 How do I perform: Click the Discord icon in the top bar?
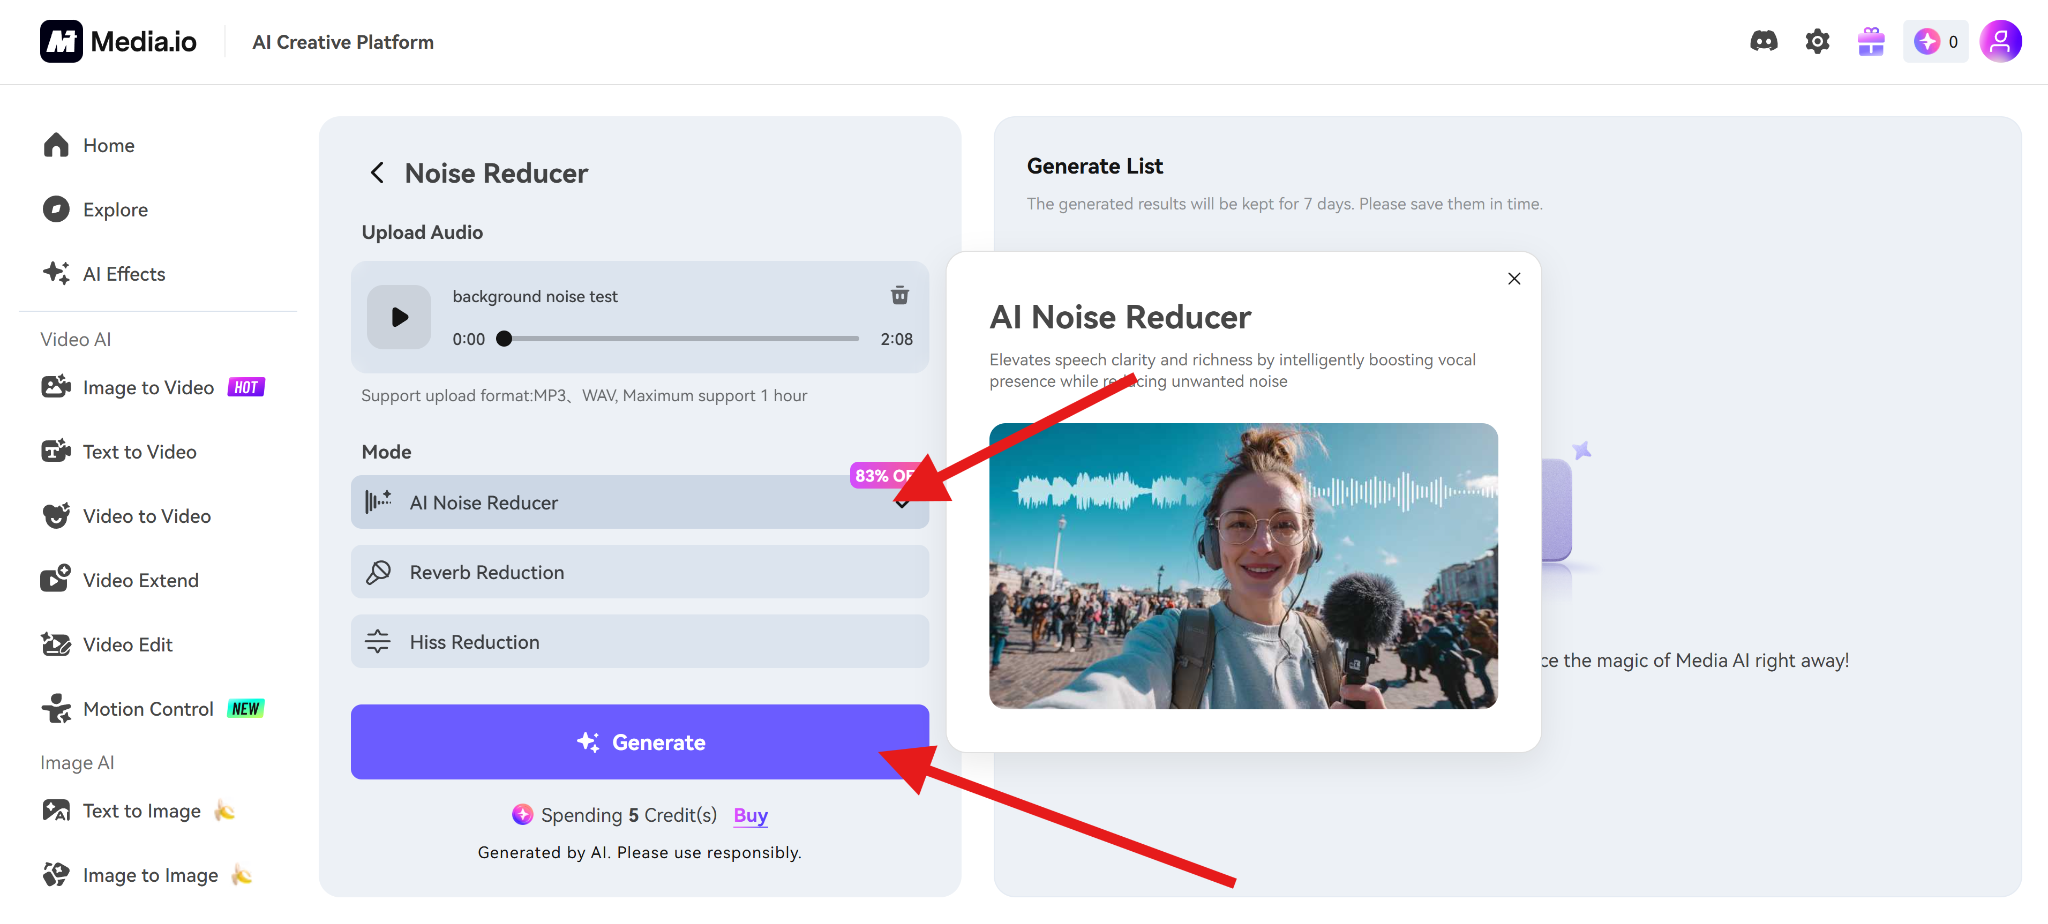[1763, 41]
